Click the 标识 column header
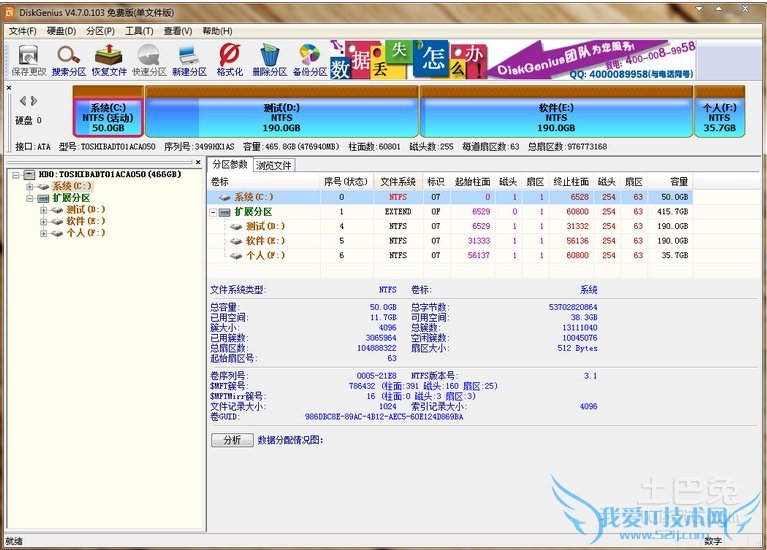Viewport: 767px width, 550px height. click(x=436, y=182)
